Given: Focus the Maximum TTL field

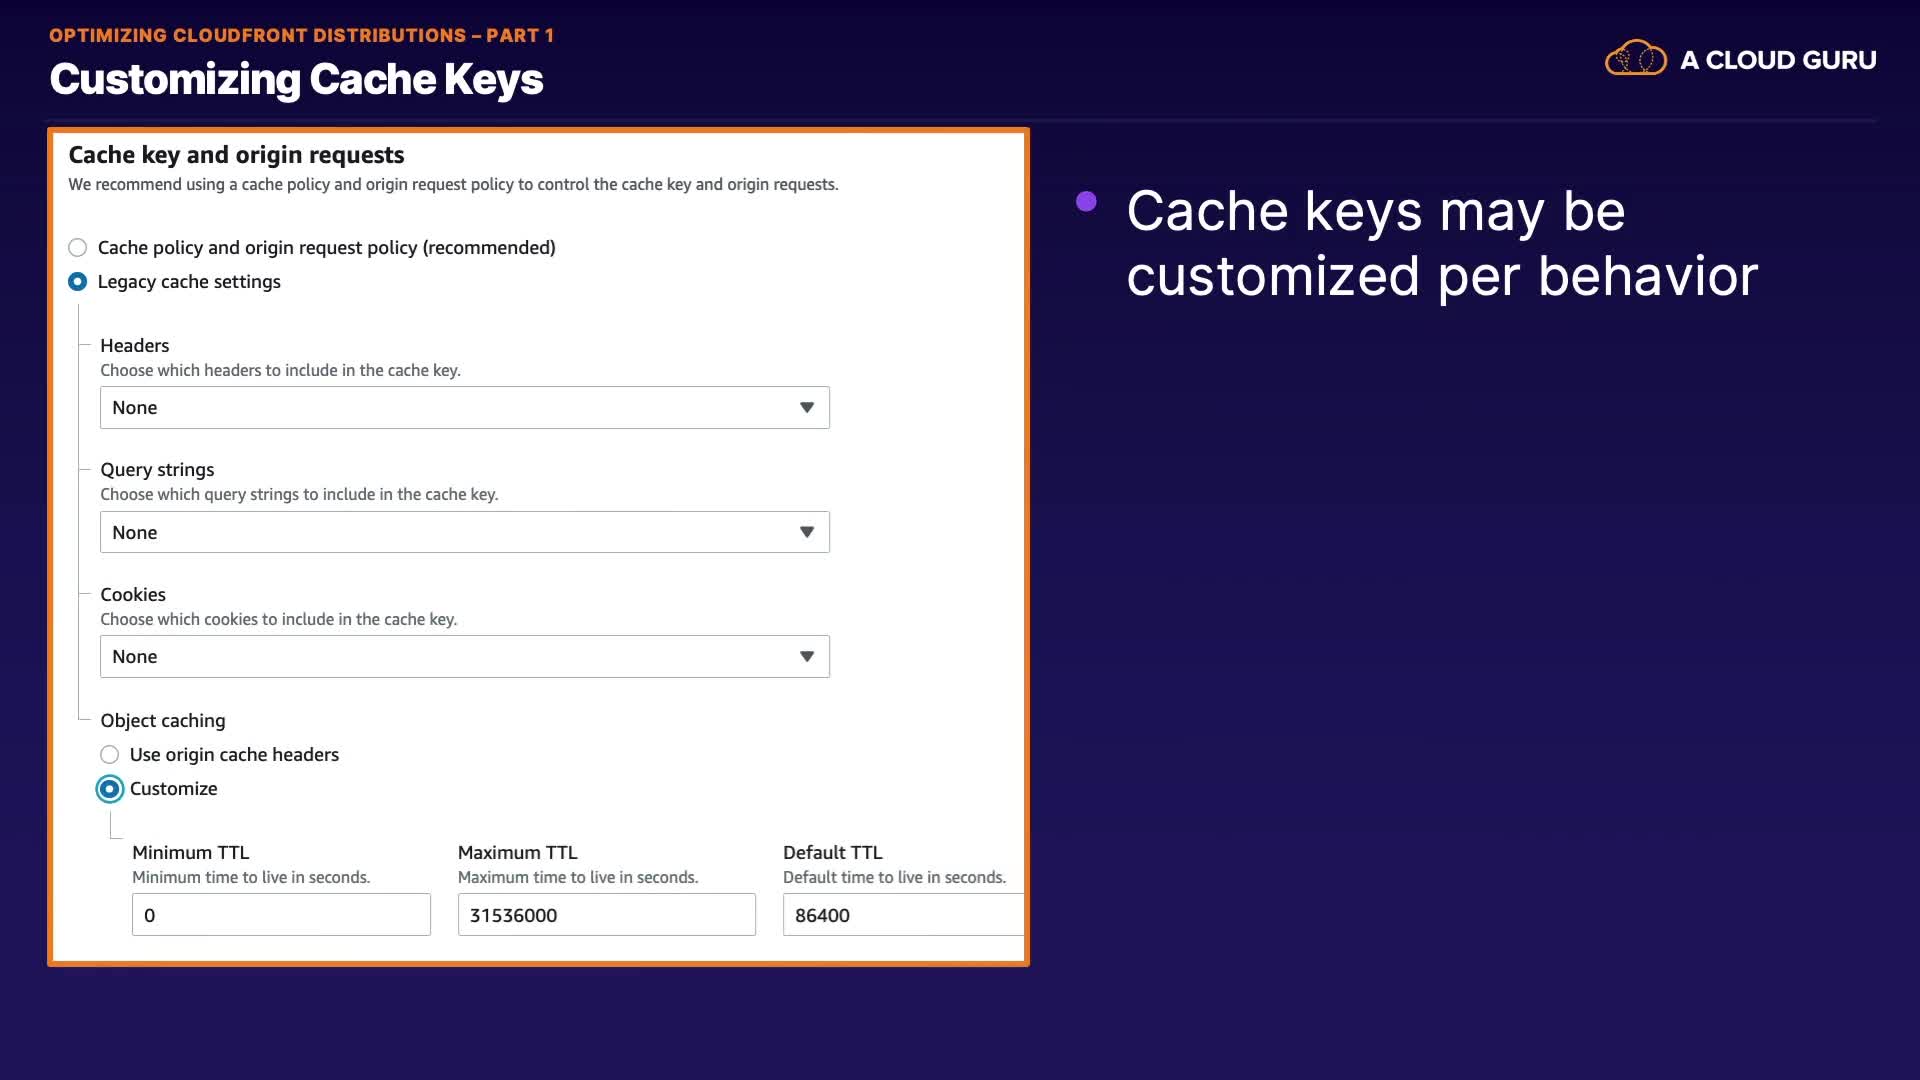Looking at the screenshot, I should click(x=606, y=915).
